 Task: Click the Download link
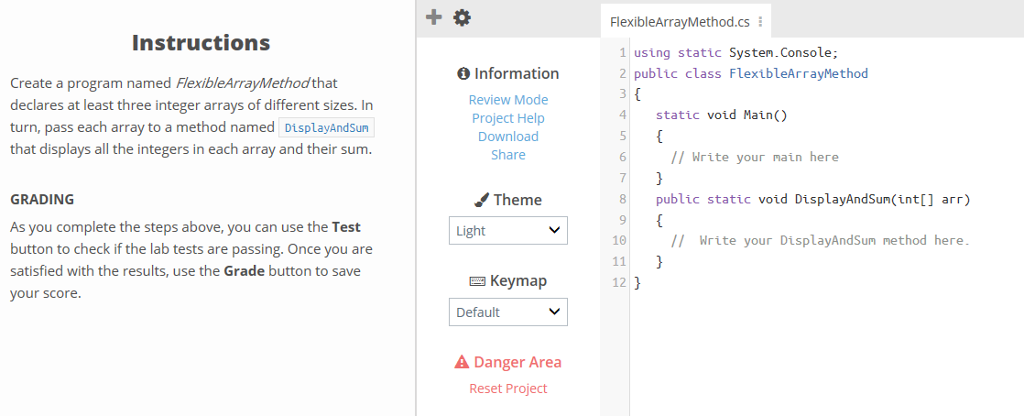(x=508, y=136)
